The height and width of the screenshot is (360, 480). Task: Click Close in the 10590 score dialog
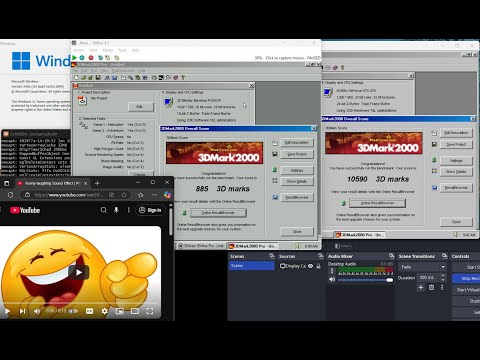456,222
